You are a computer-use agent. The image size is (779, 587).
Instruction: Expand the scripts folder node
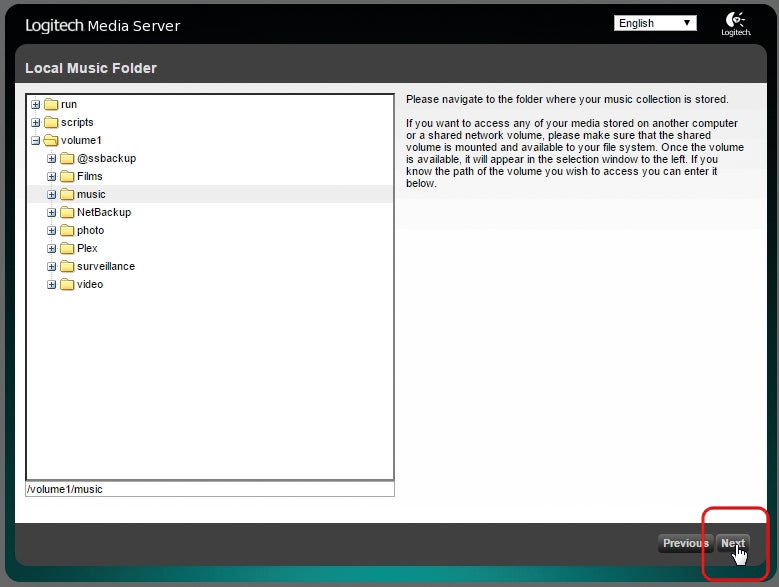coord(35,122)
